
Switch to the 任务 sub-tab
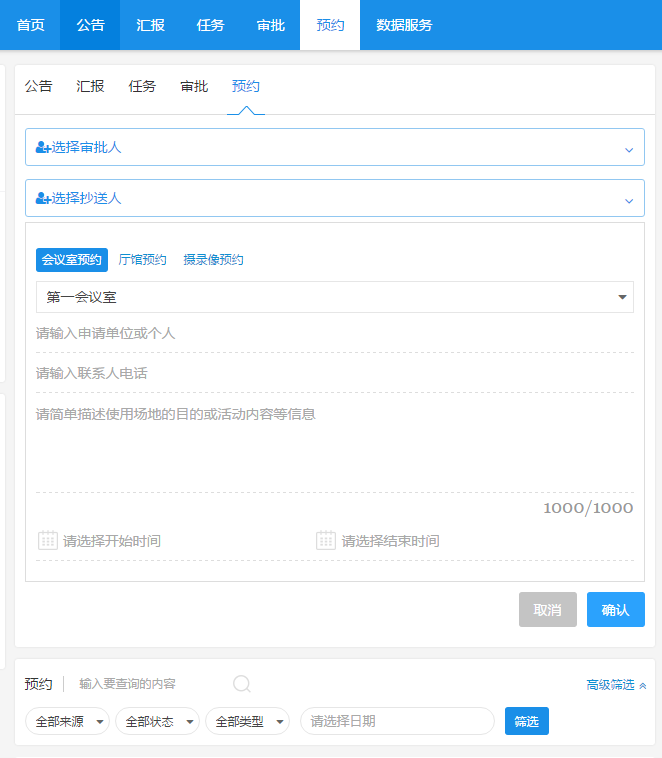(142, 86)
